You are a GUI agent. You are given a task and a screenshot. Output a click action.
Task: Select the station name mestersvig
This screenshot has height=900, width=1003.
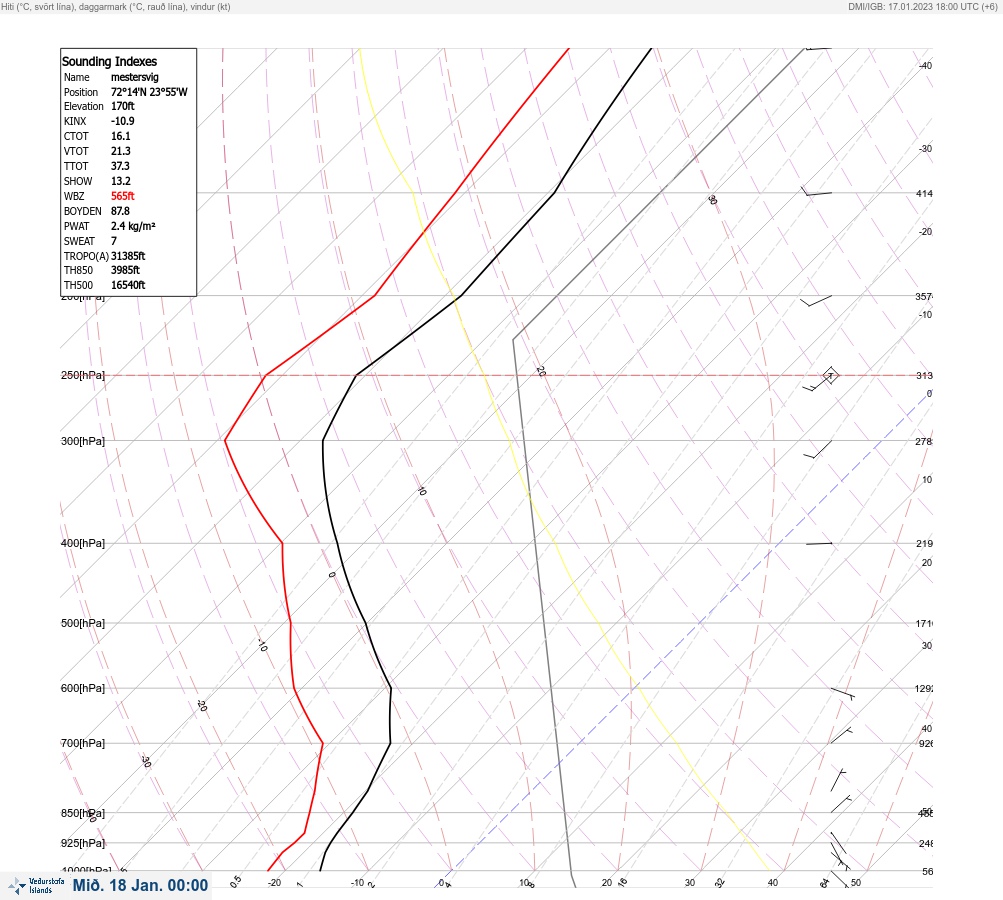click(x=134, y=77)
